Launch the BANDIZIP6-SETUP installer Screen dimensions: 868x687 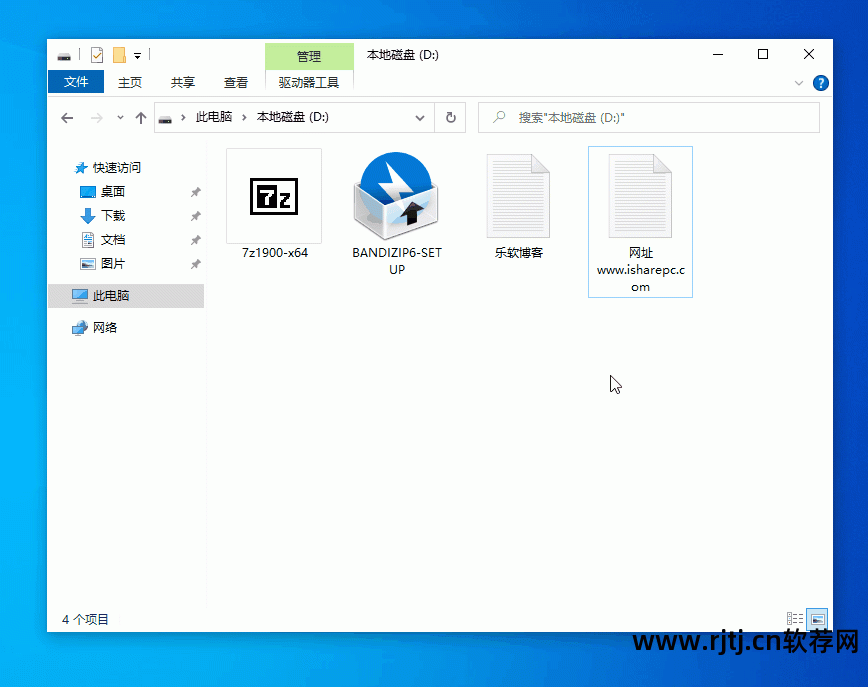coord(396,195)
